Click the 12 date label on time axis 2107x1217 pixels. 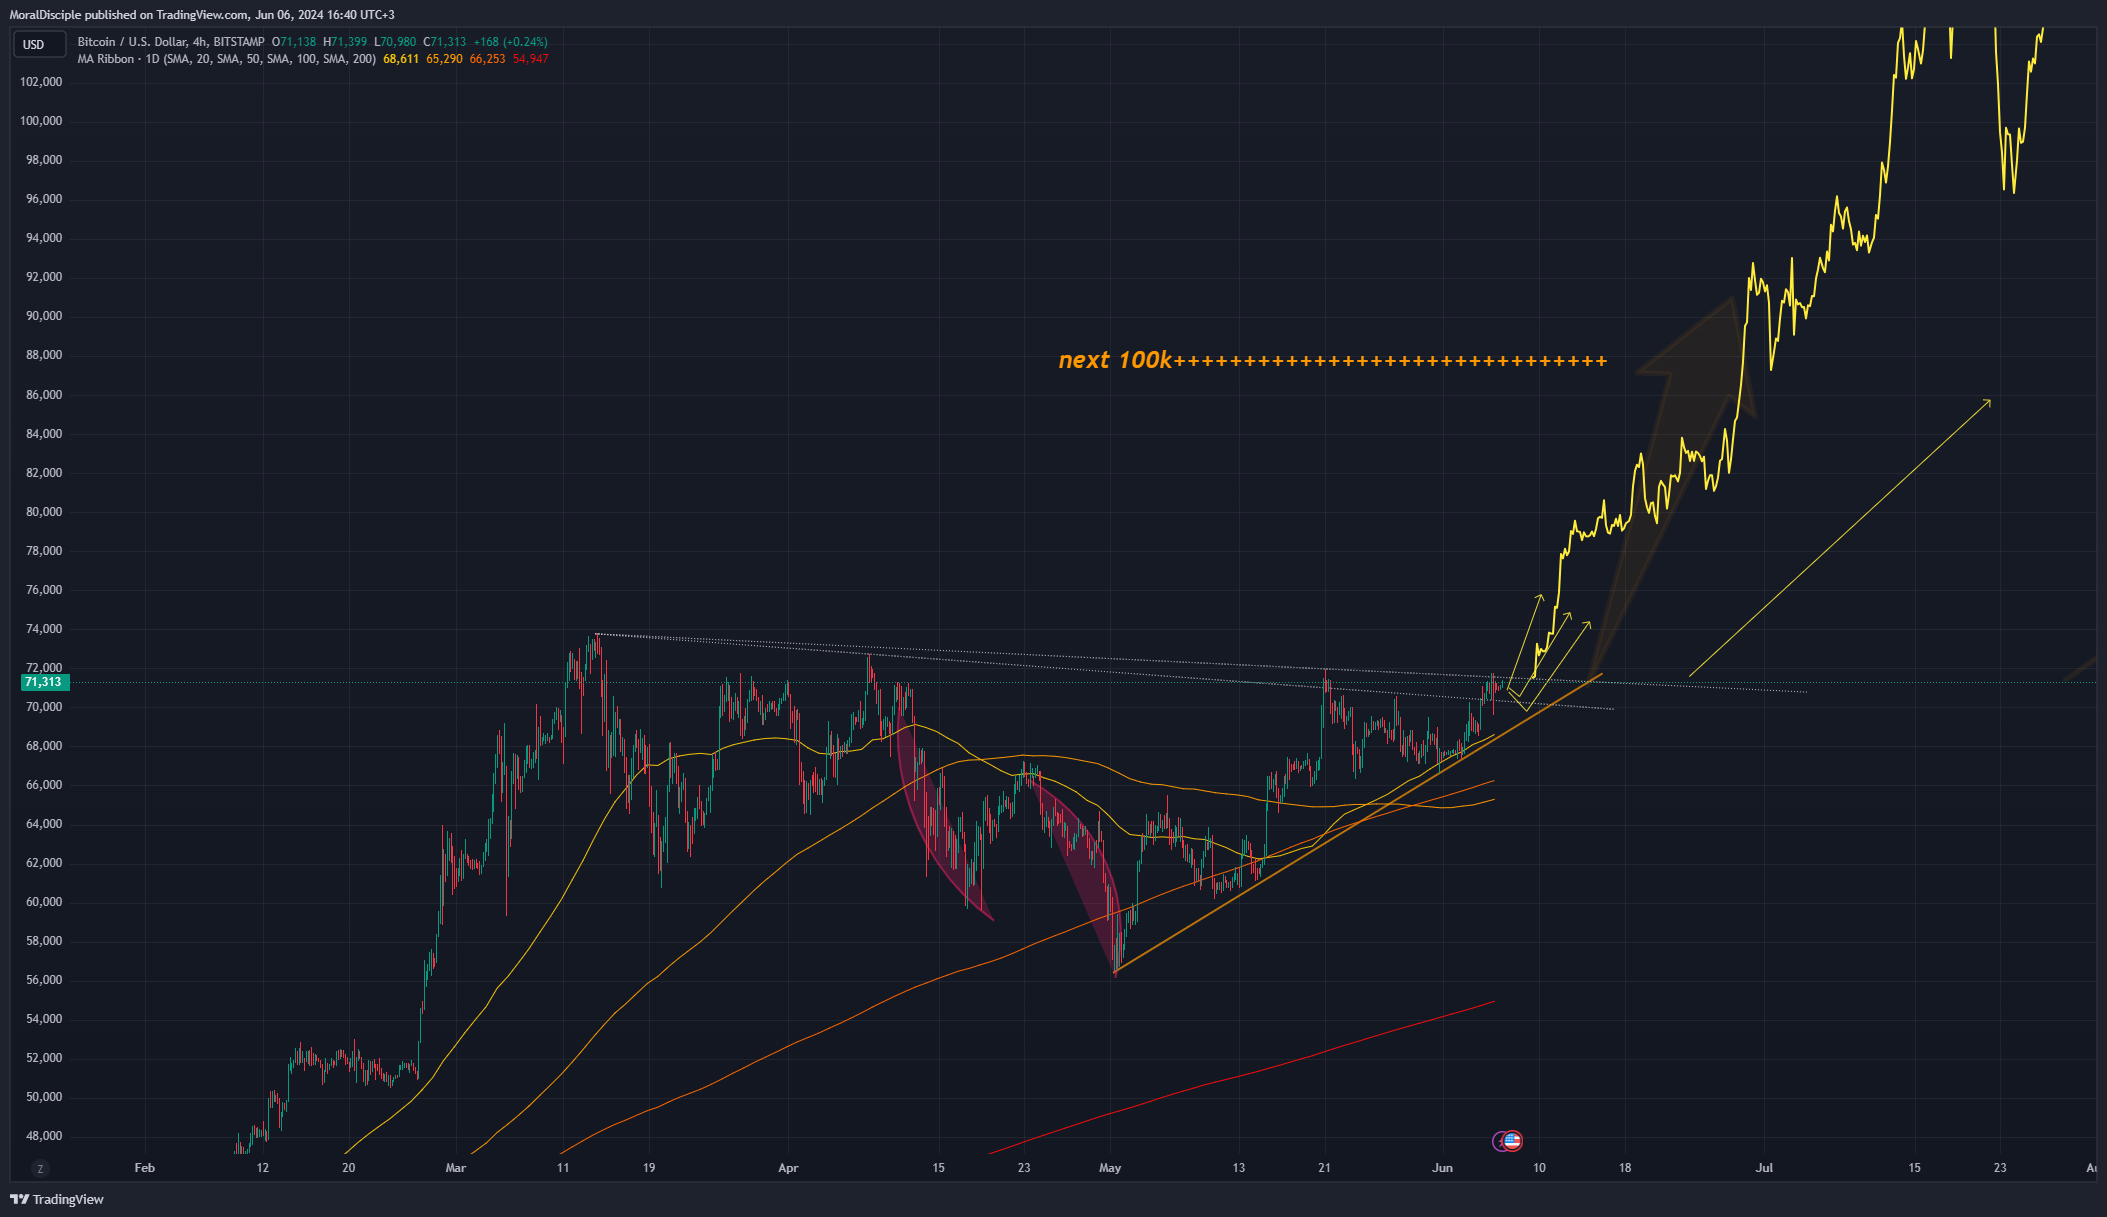click(x=262, y=1168)
